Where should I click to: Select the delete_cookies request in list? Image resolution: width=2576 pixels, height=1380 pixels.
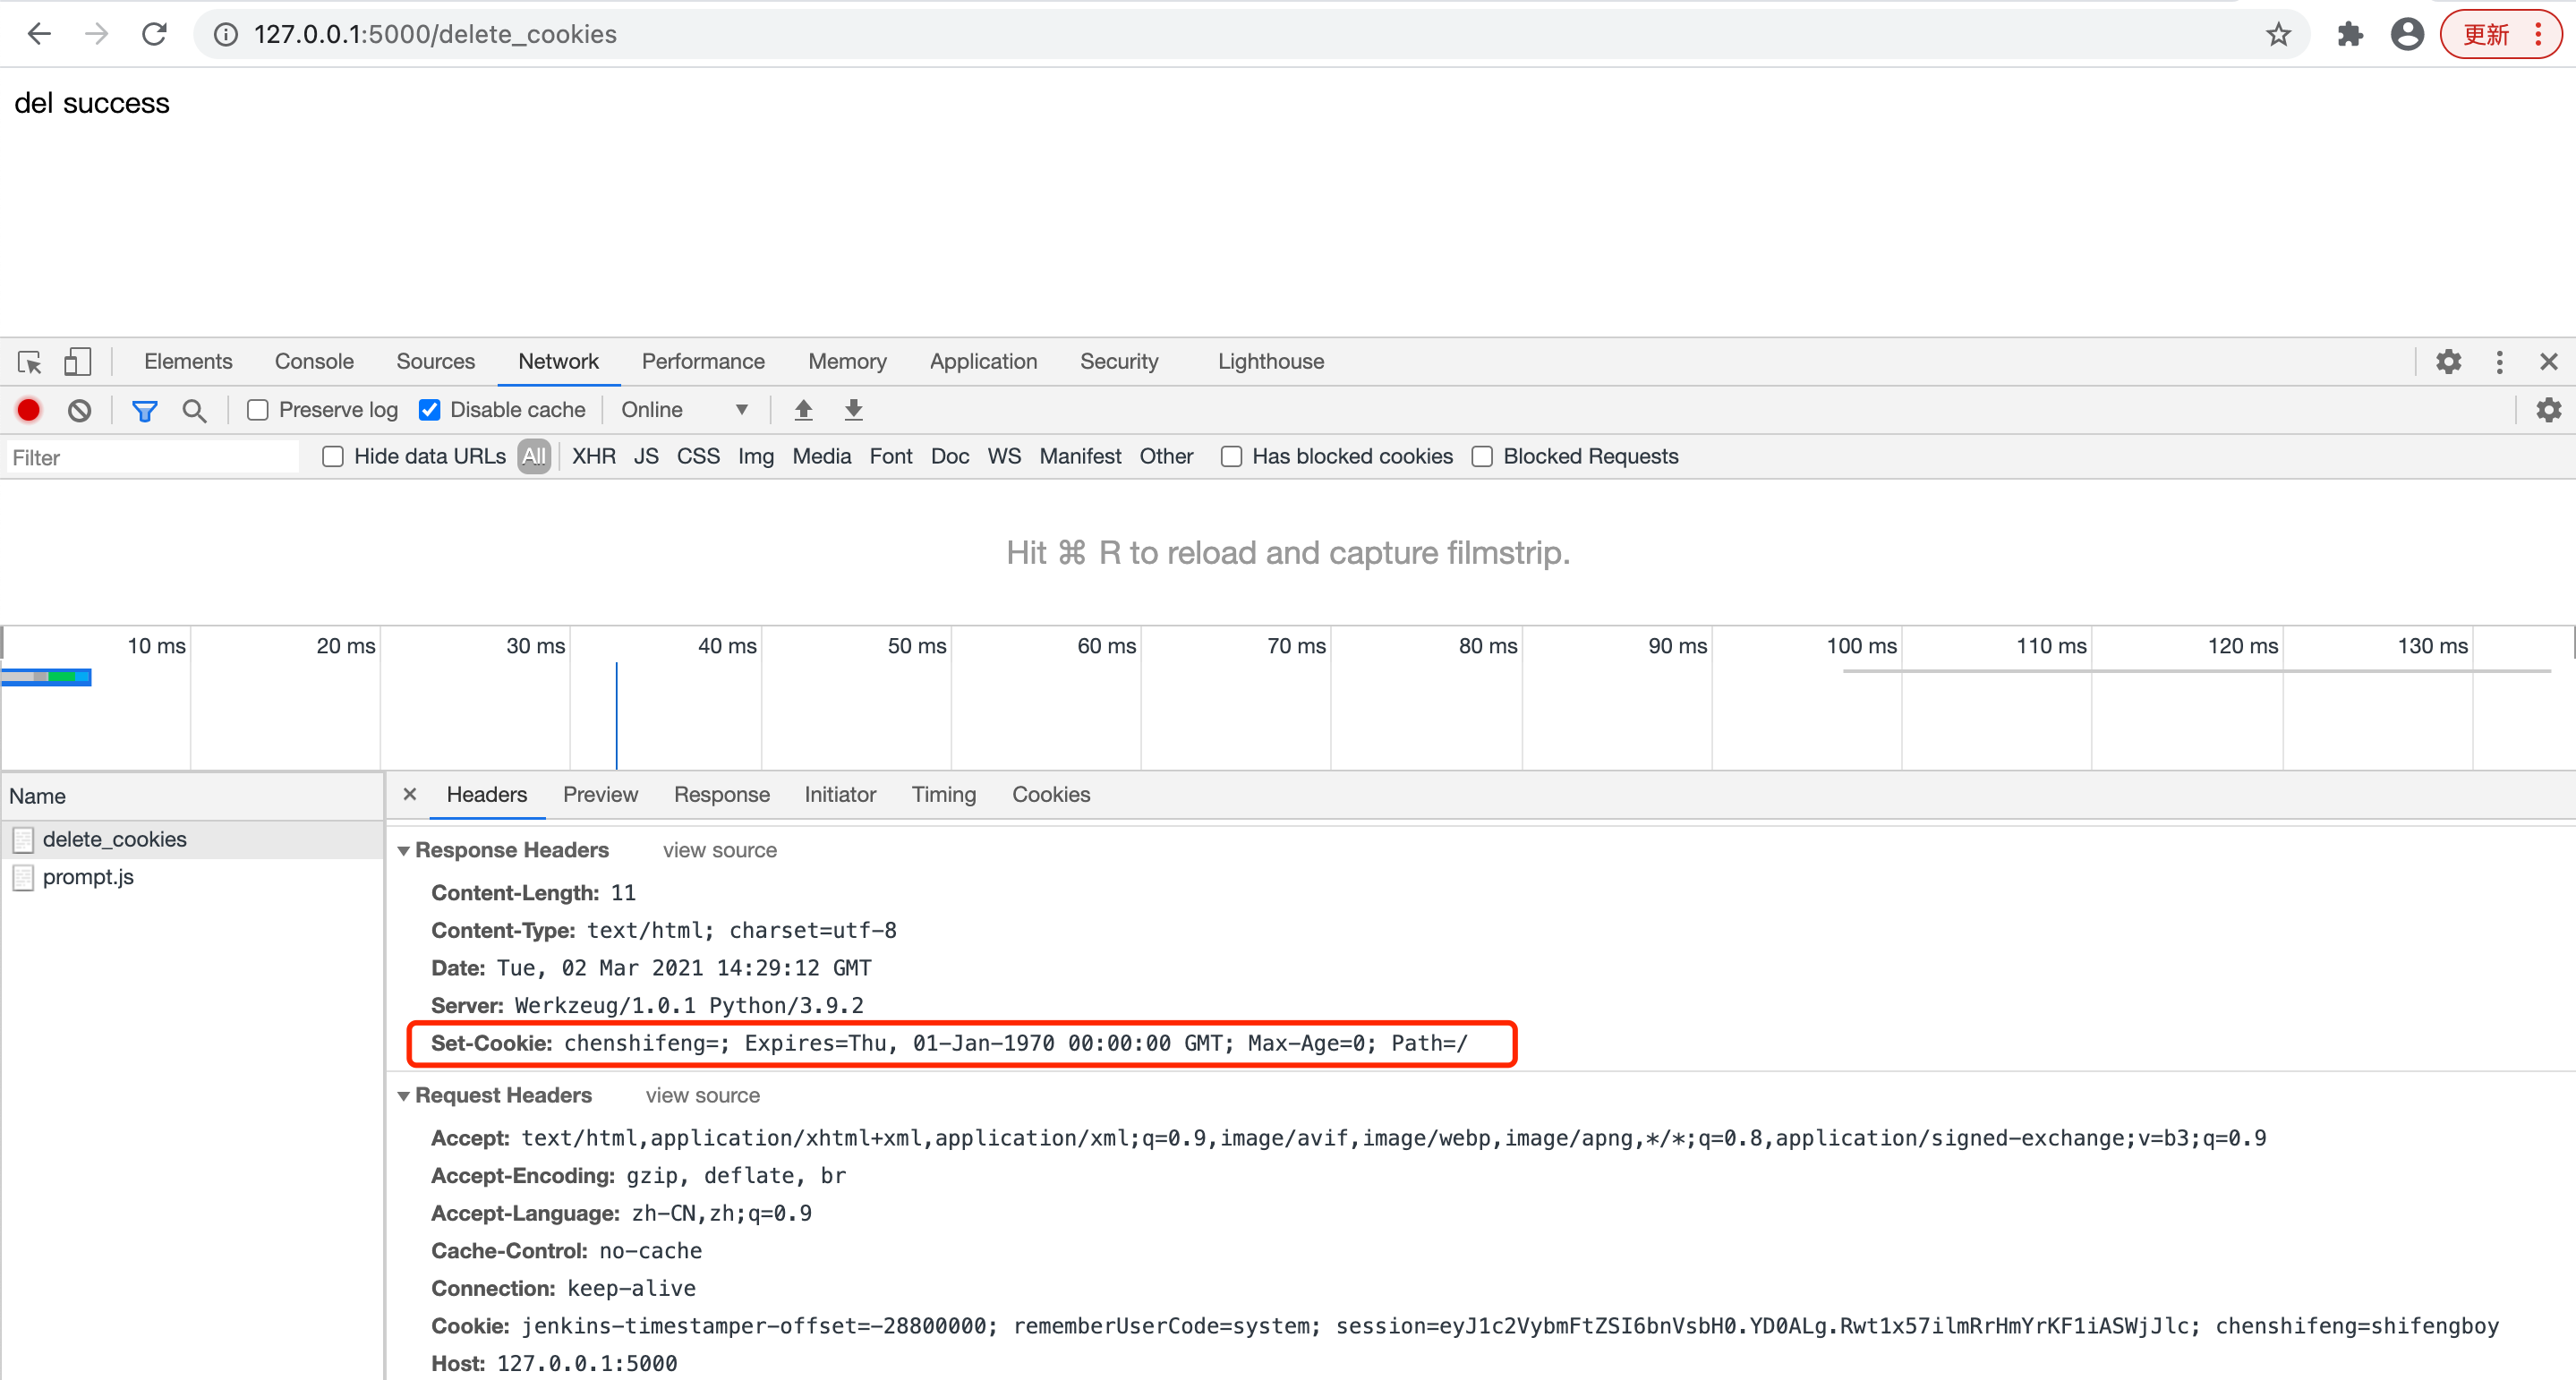pyautogui.click(x=111, y=837)
